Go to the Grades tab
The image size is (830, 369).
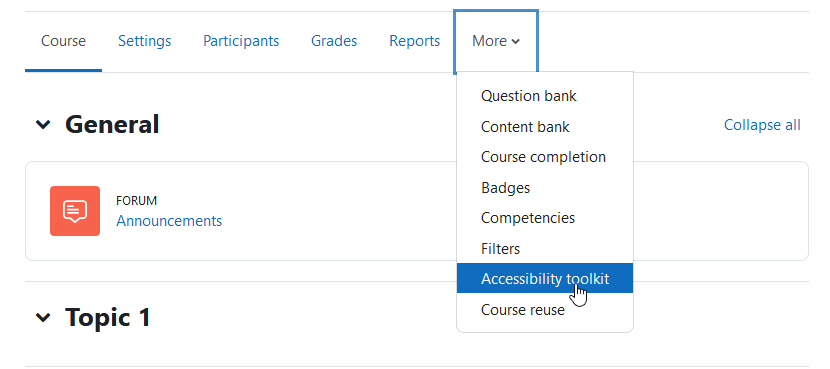(334, 41)
